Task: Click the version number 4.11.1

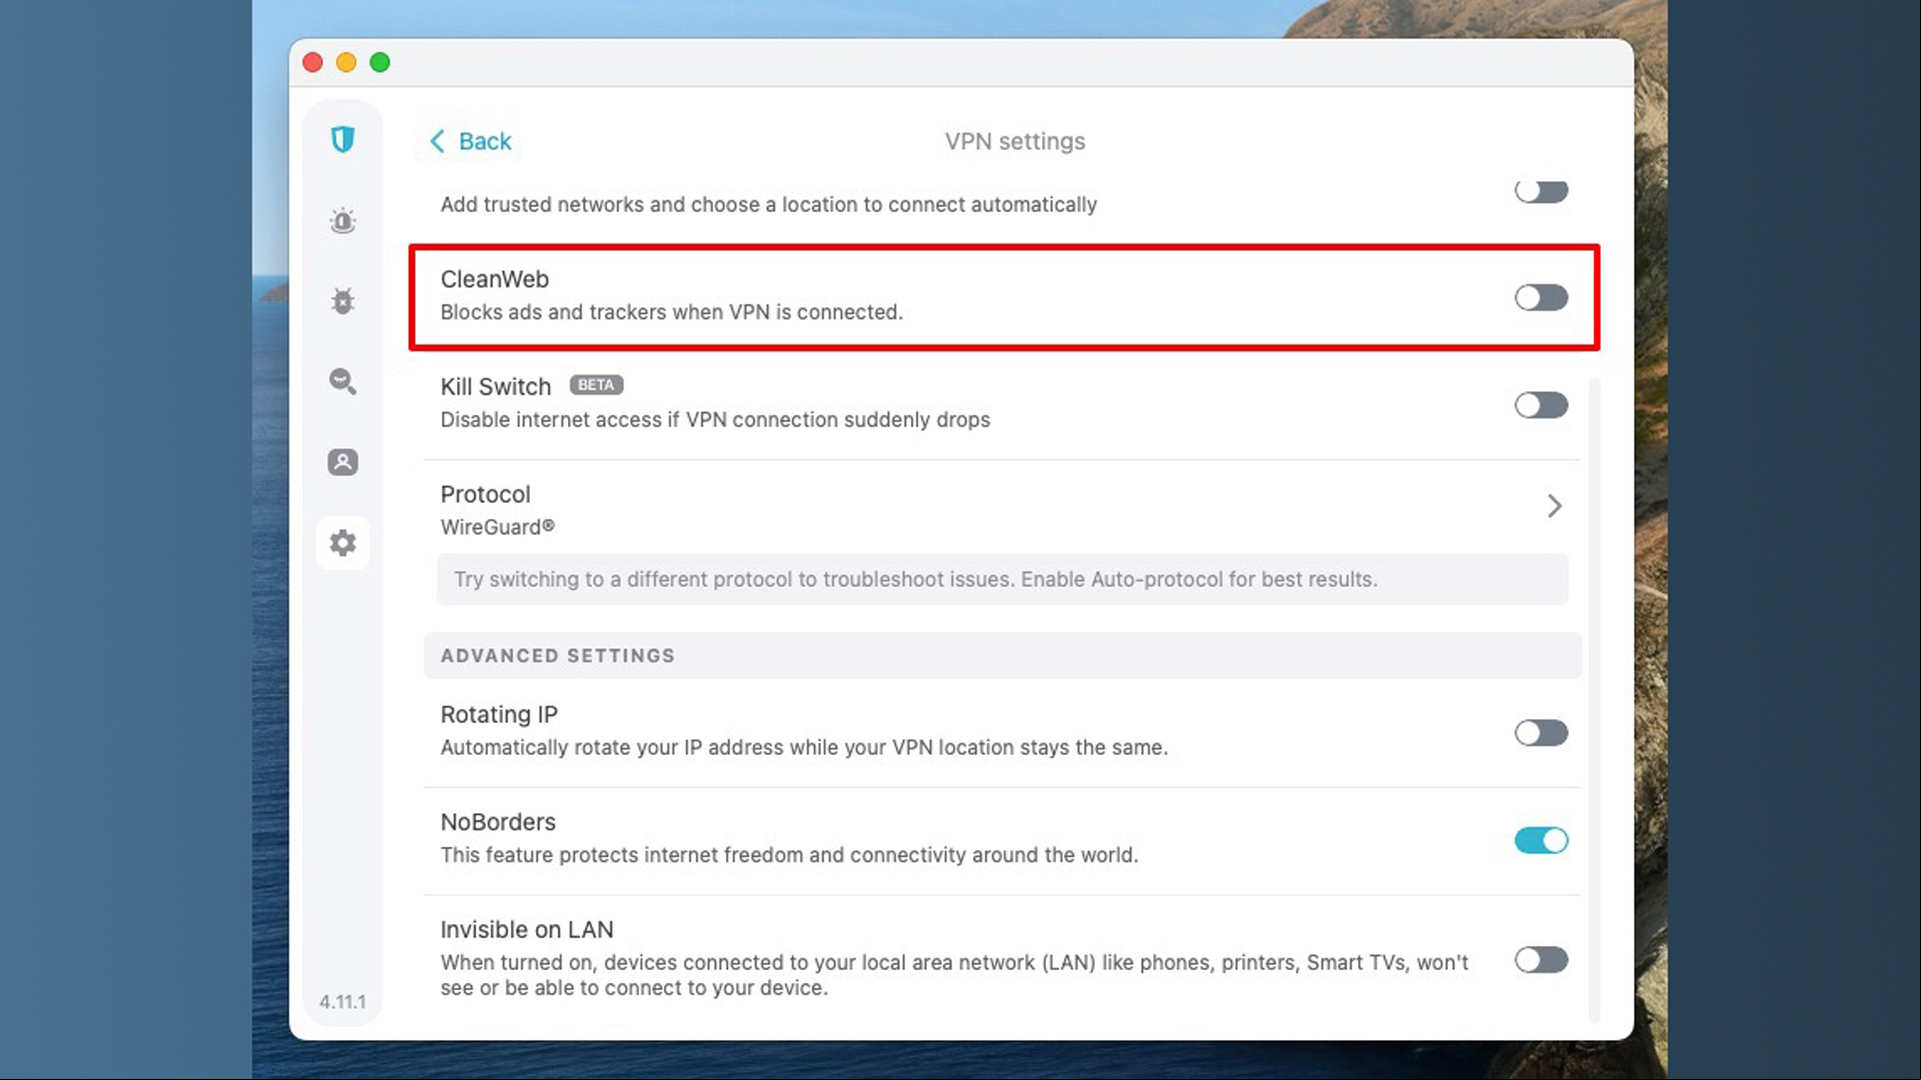Action: tap(342, 1001)
